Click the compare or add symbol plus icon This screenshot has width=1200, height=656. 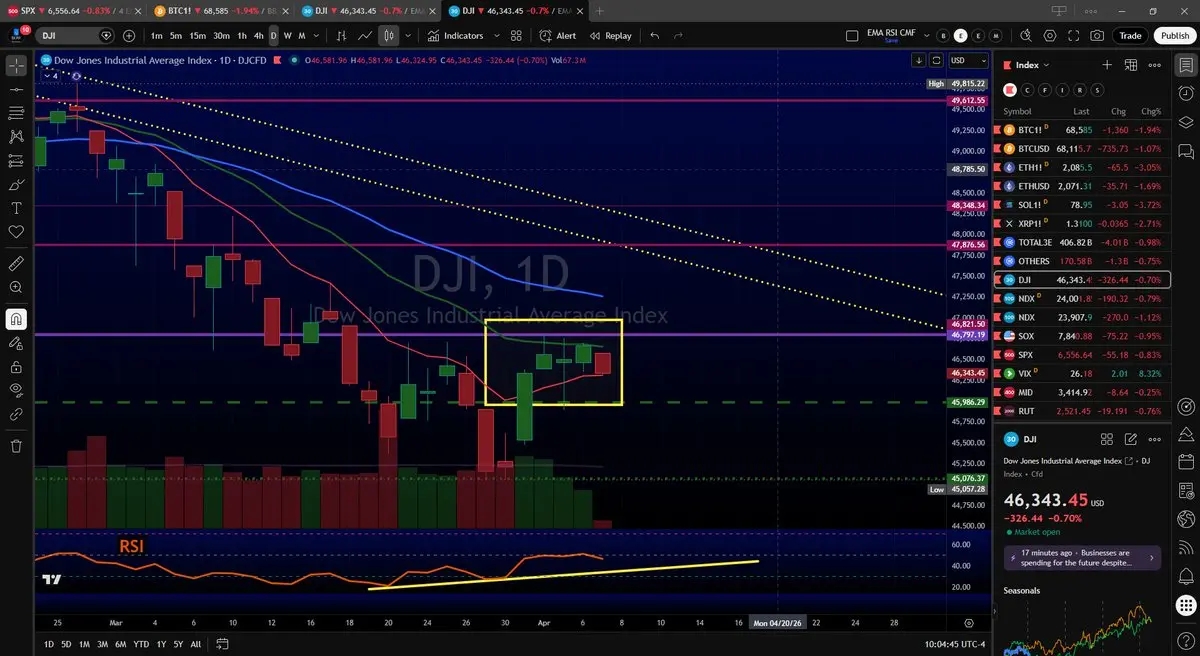pyautogui.click(x=131, y=35)
